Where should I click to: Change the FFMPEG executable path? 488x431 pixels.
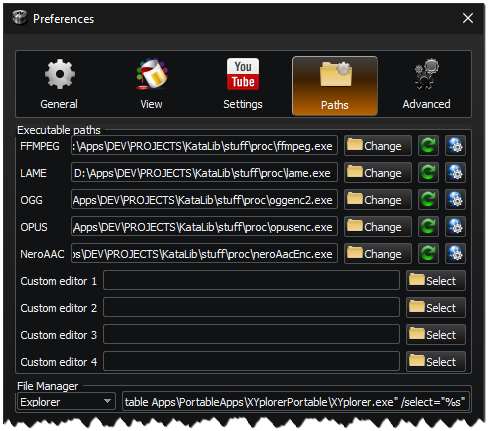[x=378, y=146]
